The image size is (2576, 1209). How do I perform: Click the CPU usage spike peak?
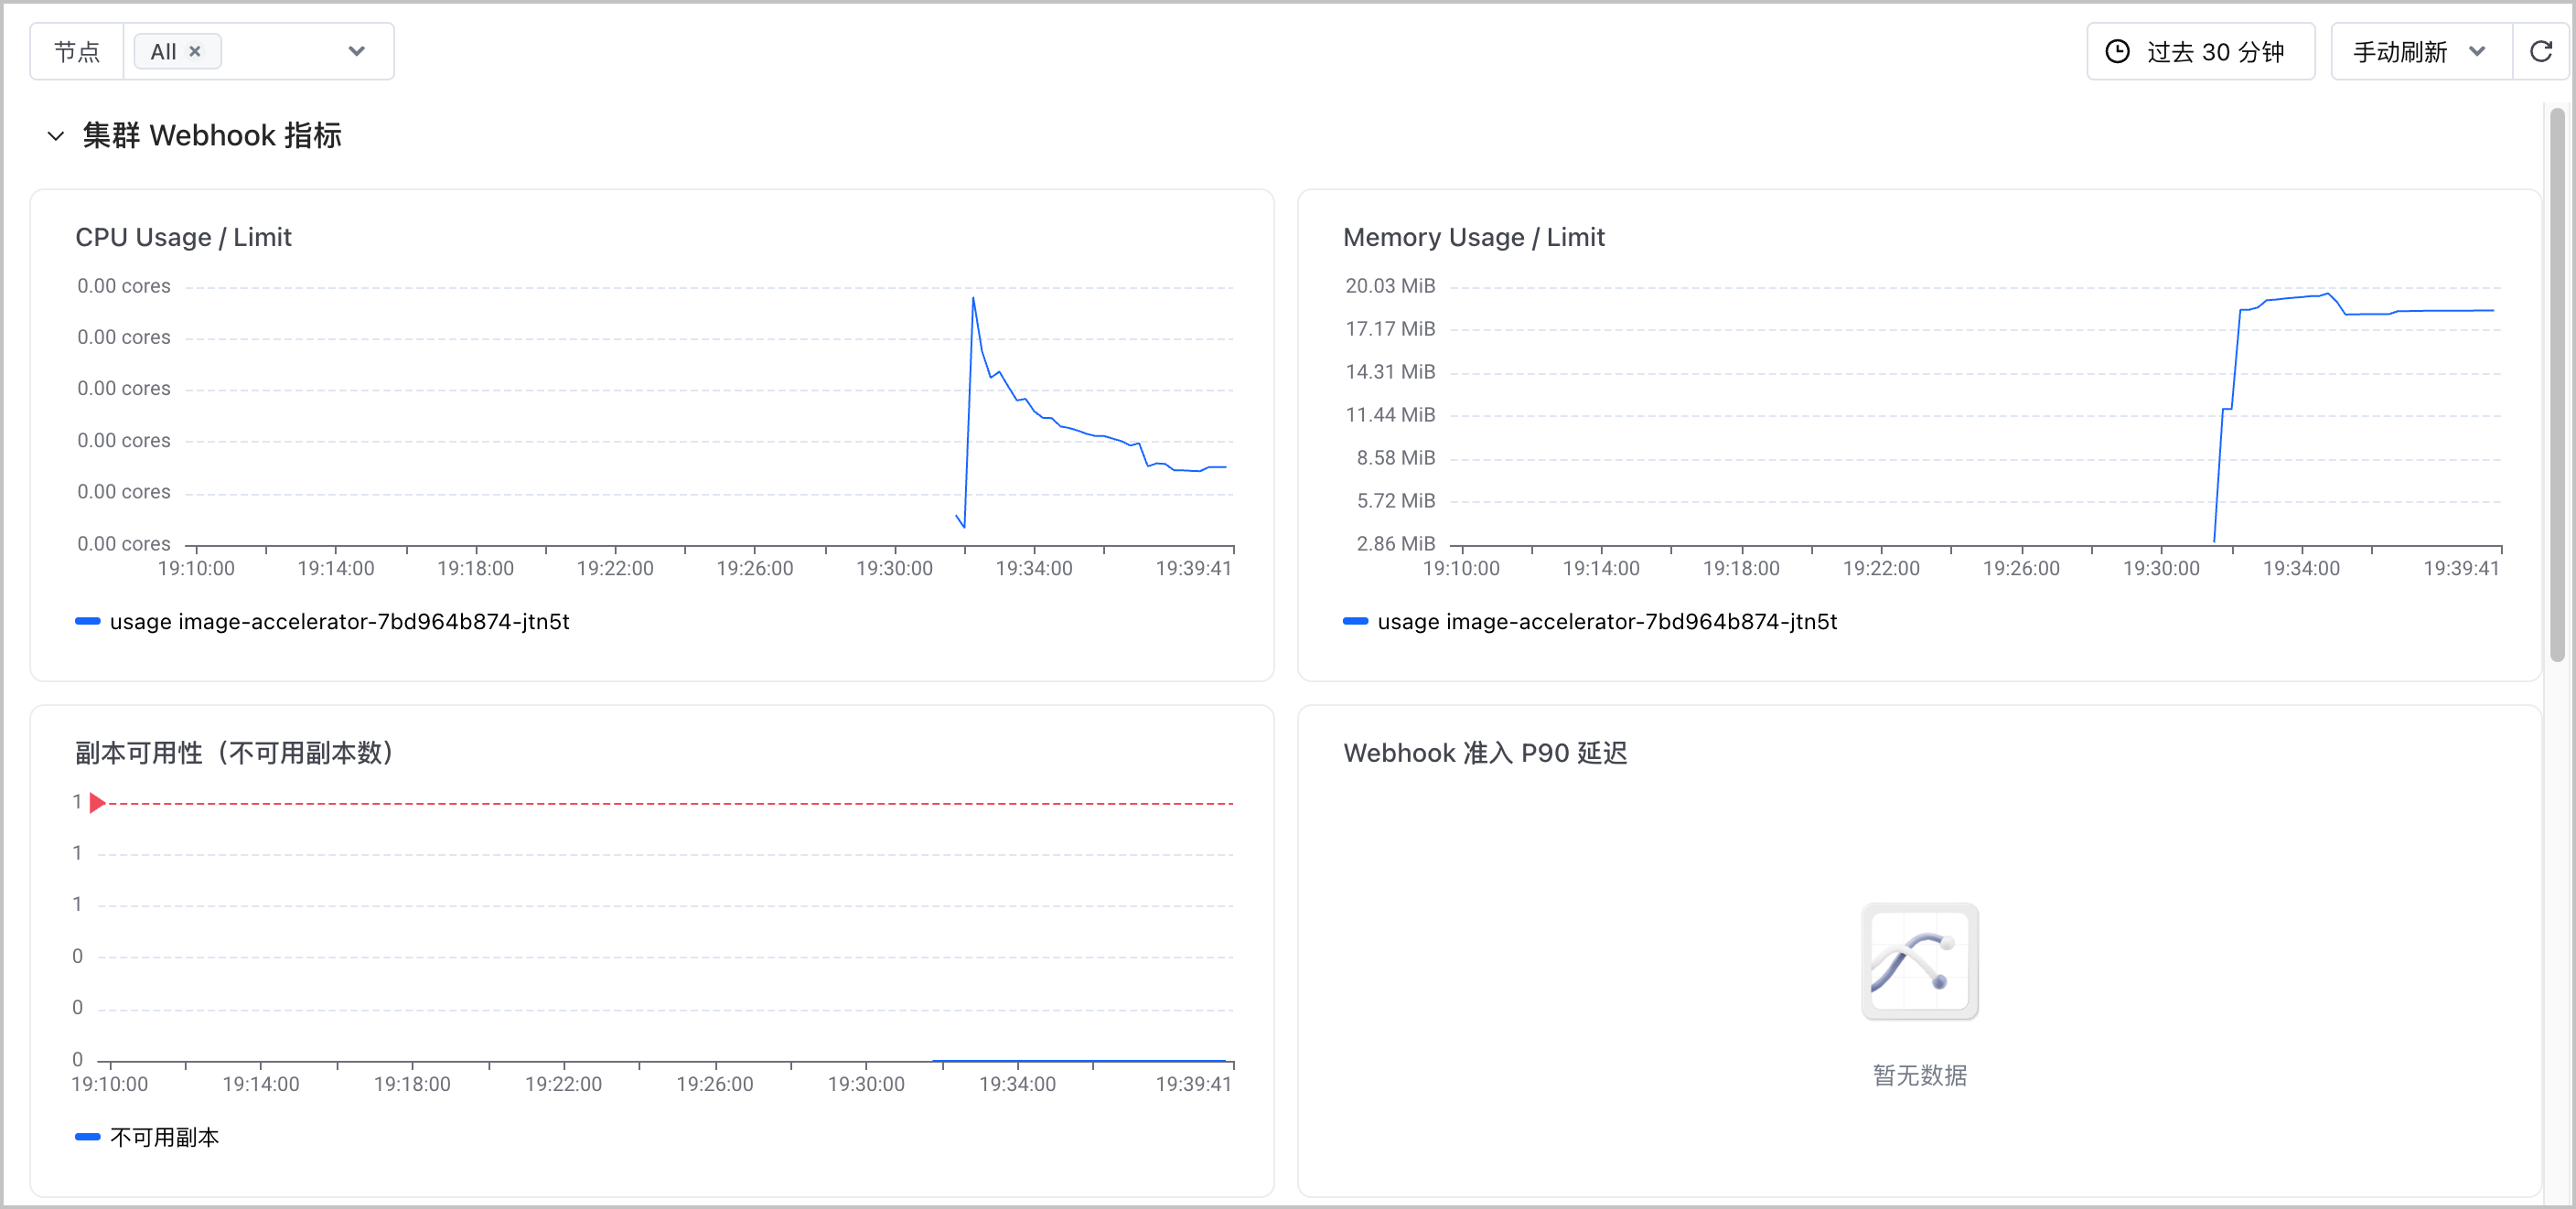click(x=973, y=298)
